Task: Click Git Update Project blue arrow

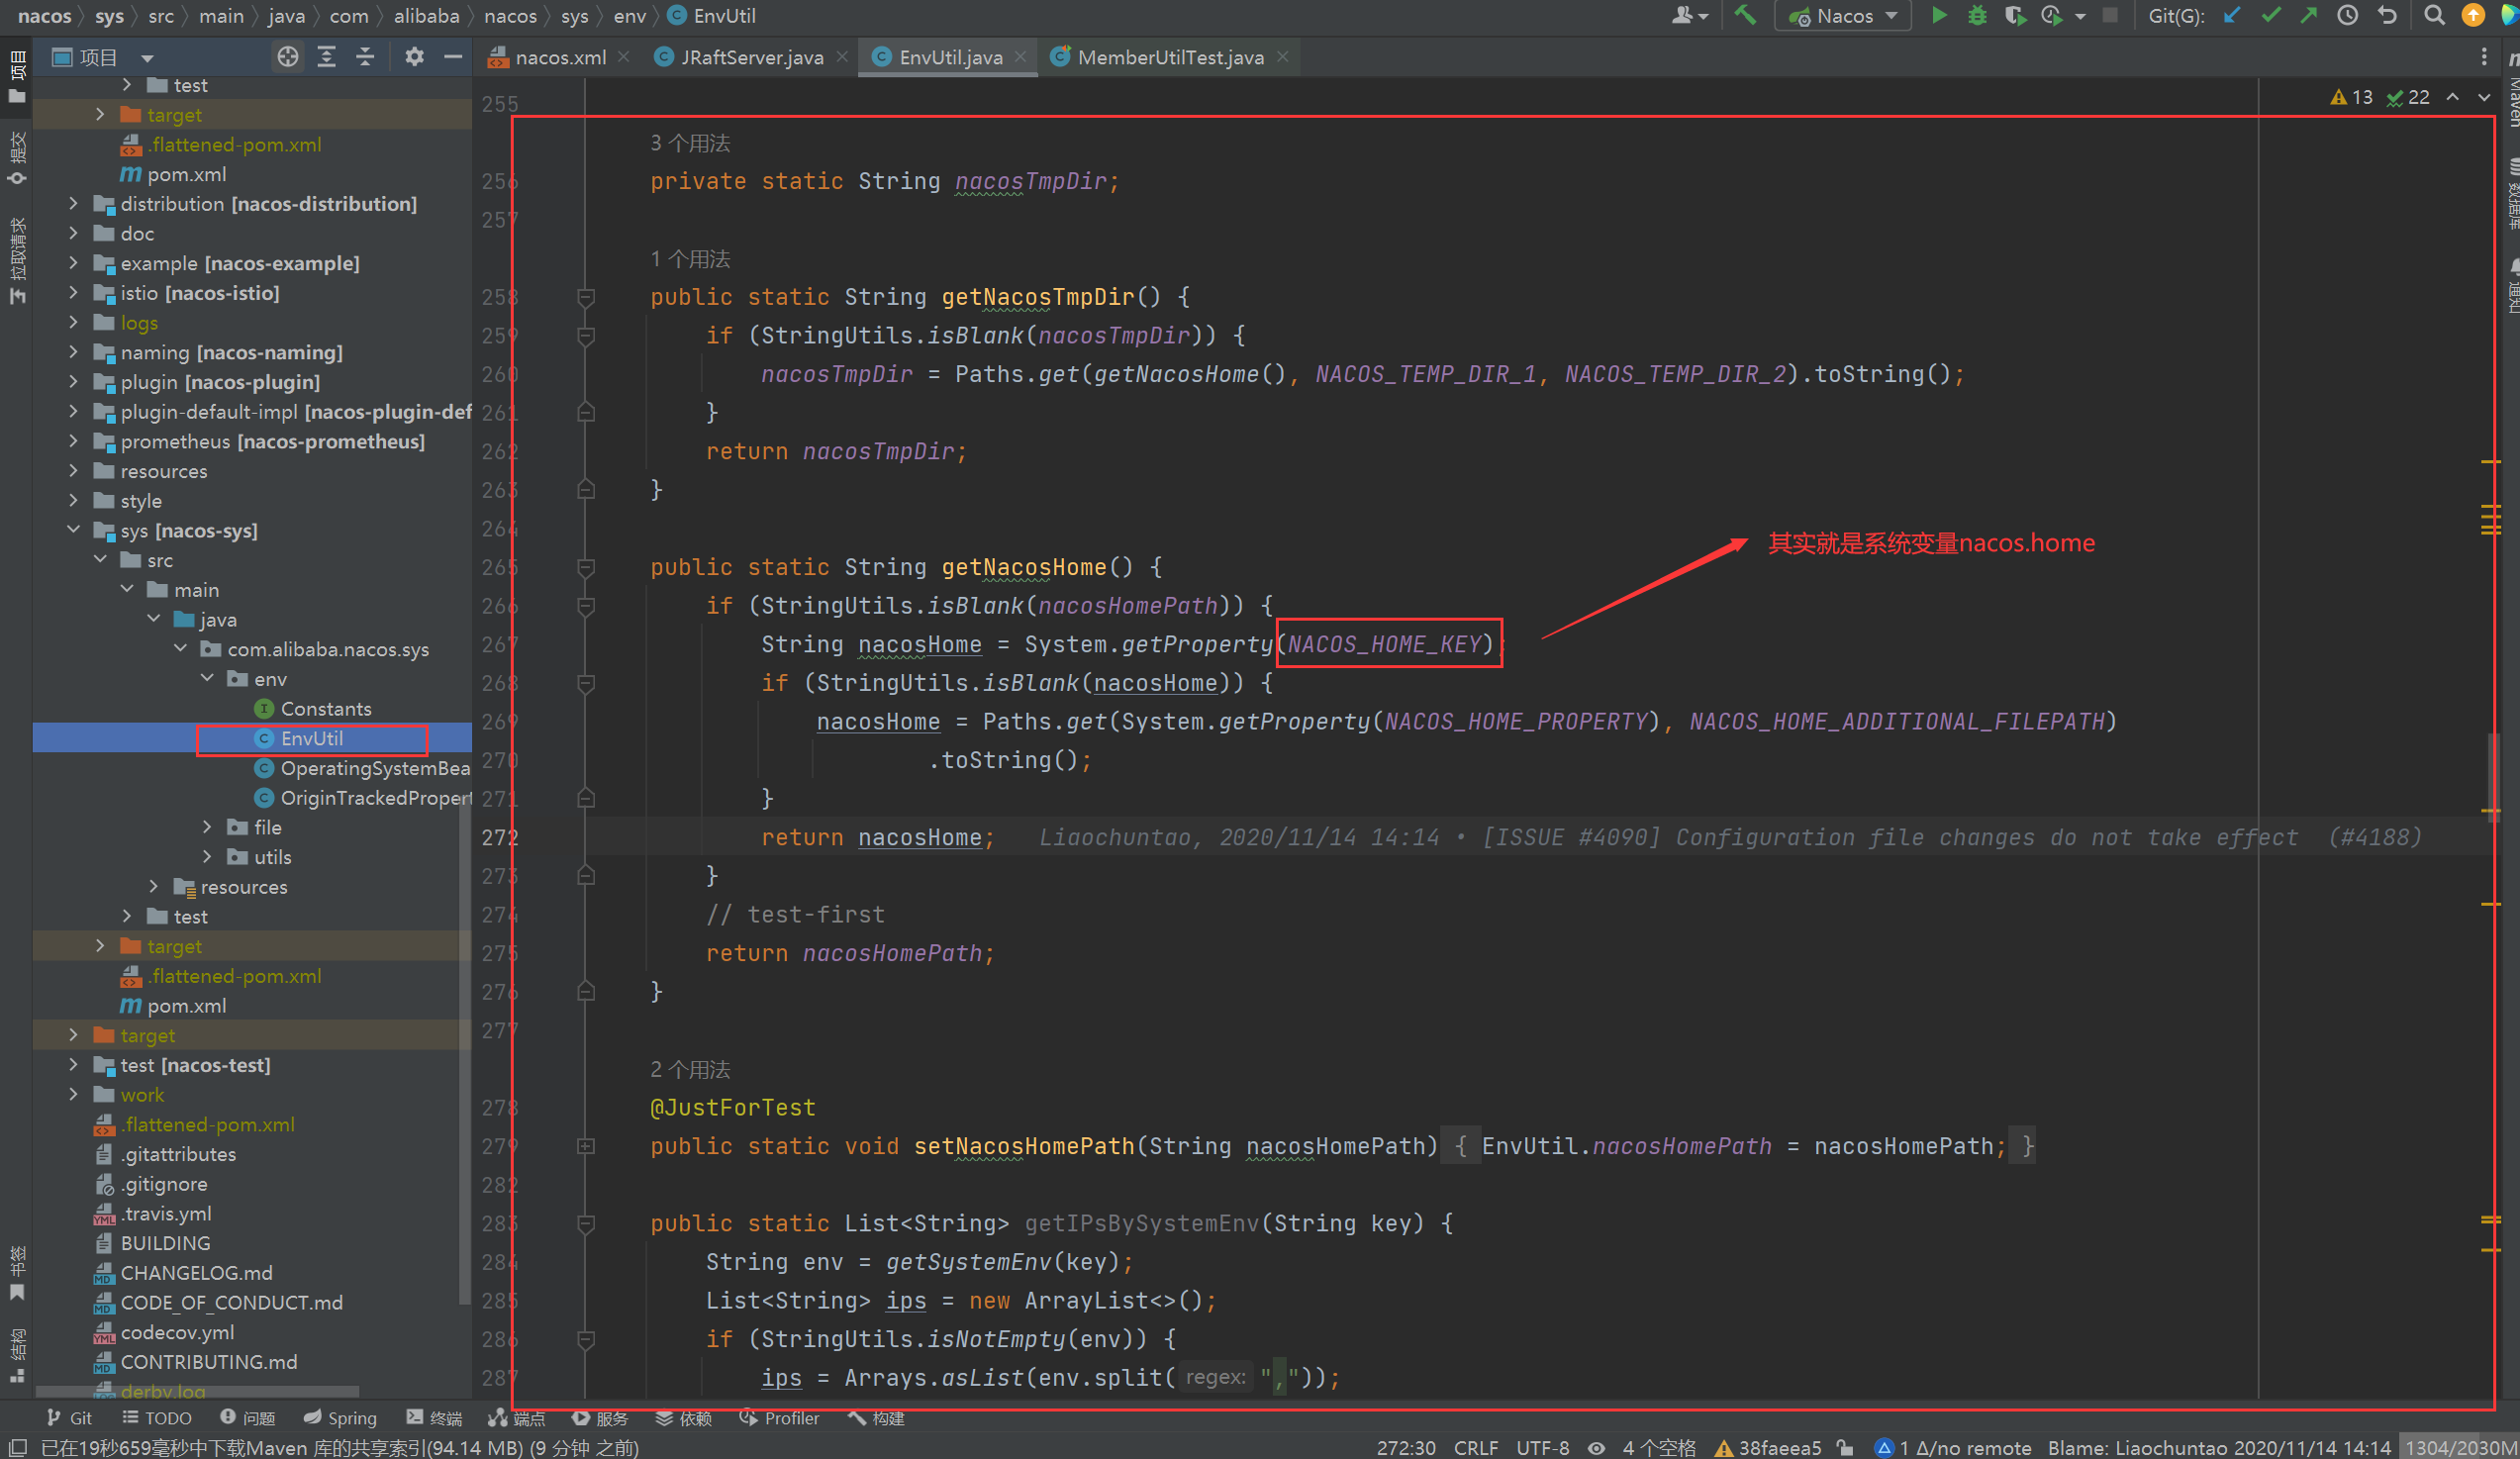Action: tap(2232, 15)
